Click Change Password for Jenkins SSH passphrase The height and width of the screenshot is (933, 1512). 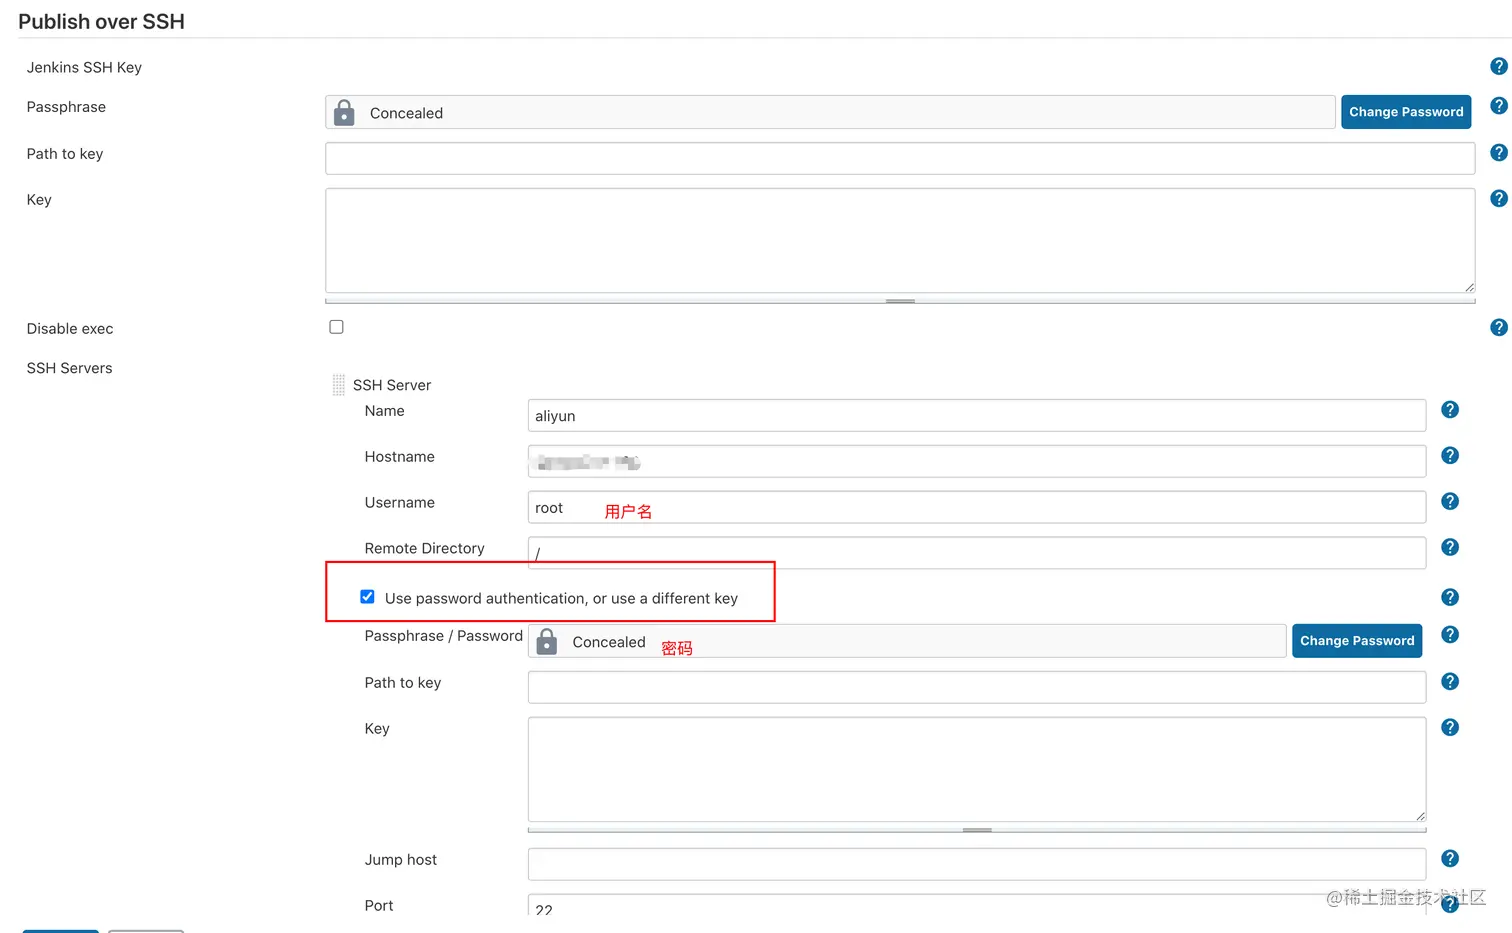[1406, 112]
